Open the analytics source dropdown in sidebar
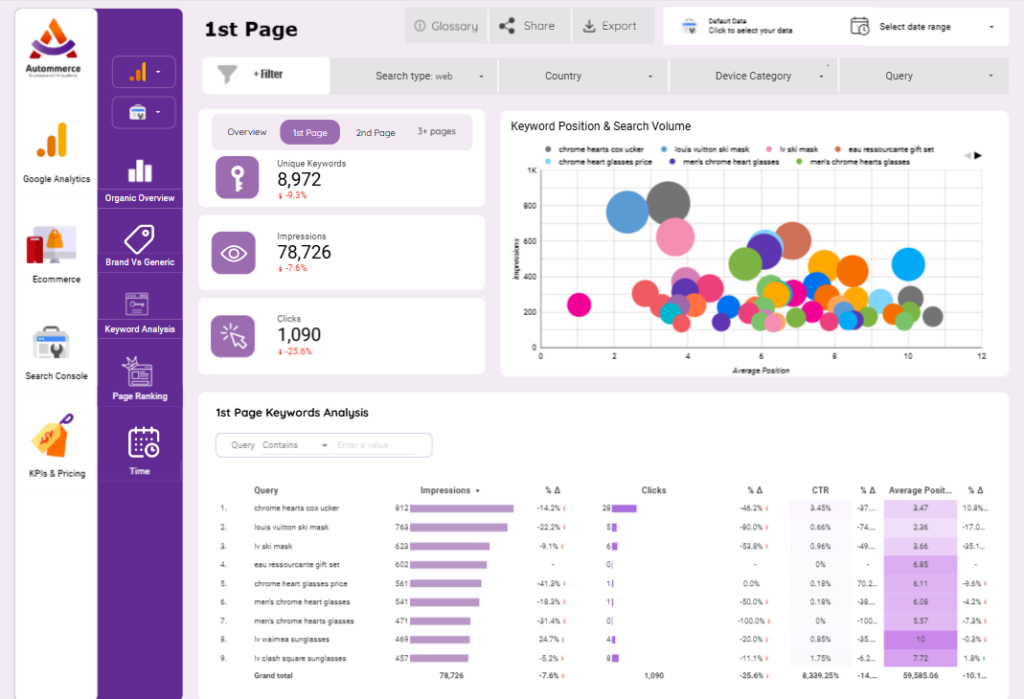 [144, 72]
